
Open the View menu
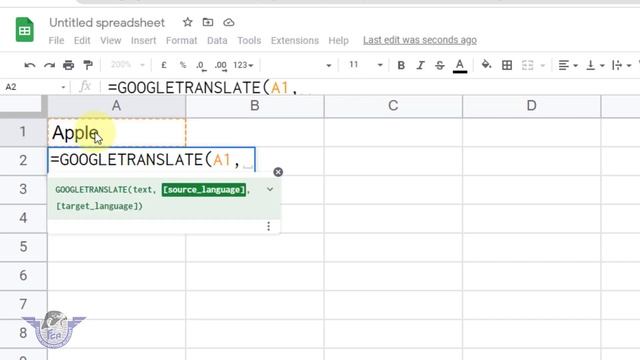(111, 40)
